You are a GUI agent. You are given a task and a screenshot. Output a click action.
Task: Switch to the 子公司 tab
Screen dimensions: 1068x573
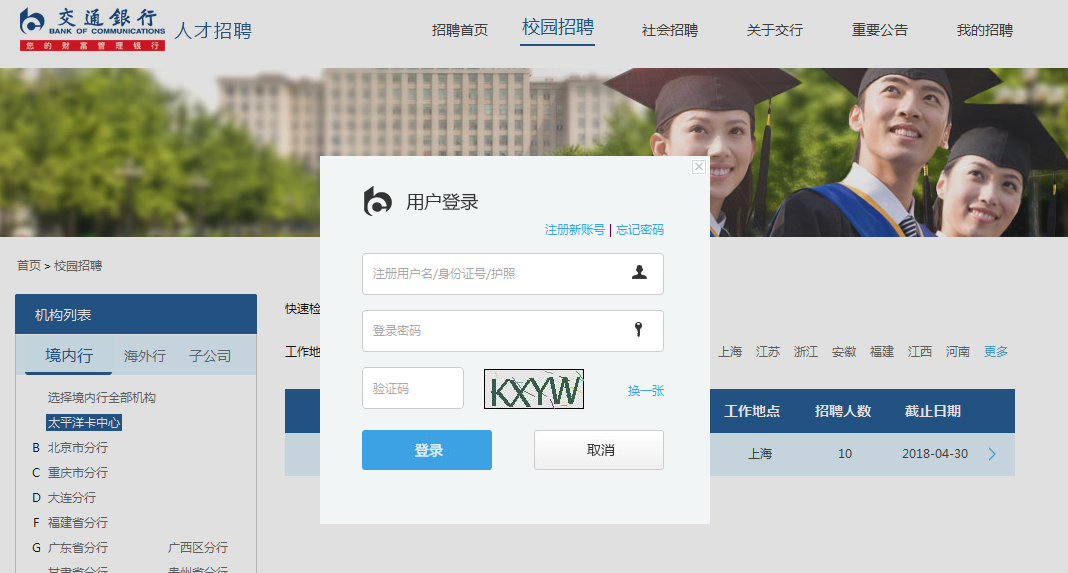pos(210,356)
